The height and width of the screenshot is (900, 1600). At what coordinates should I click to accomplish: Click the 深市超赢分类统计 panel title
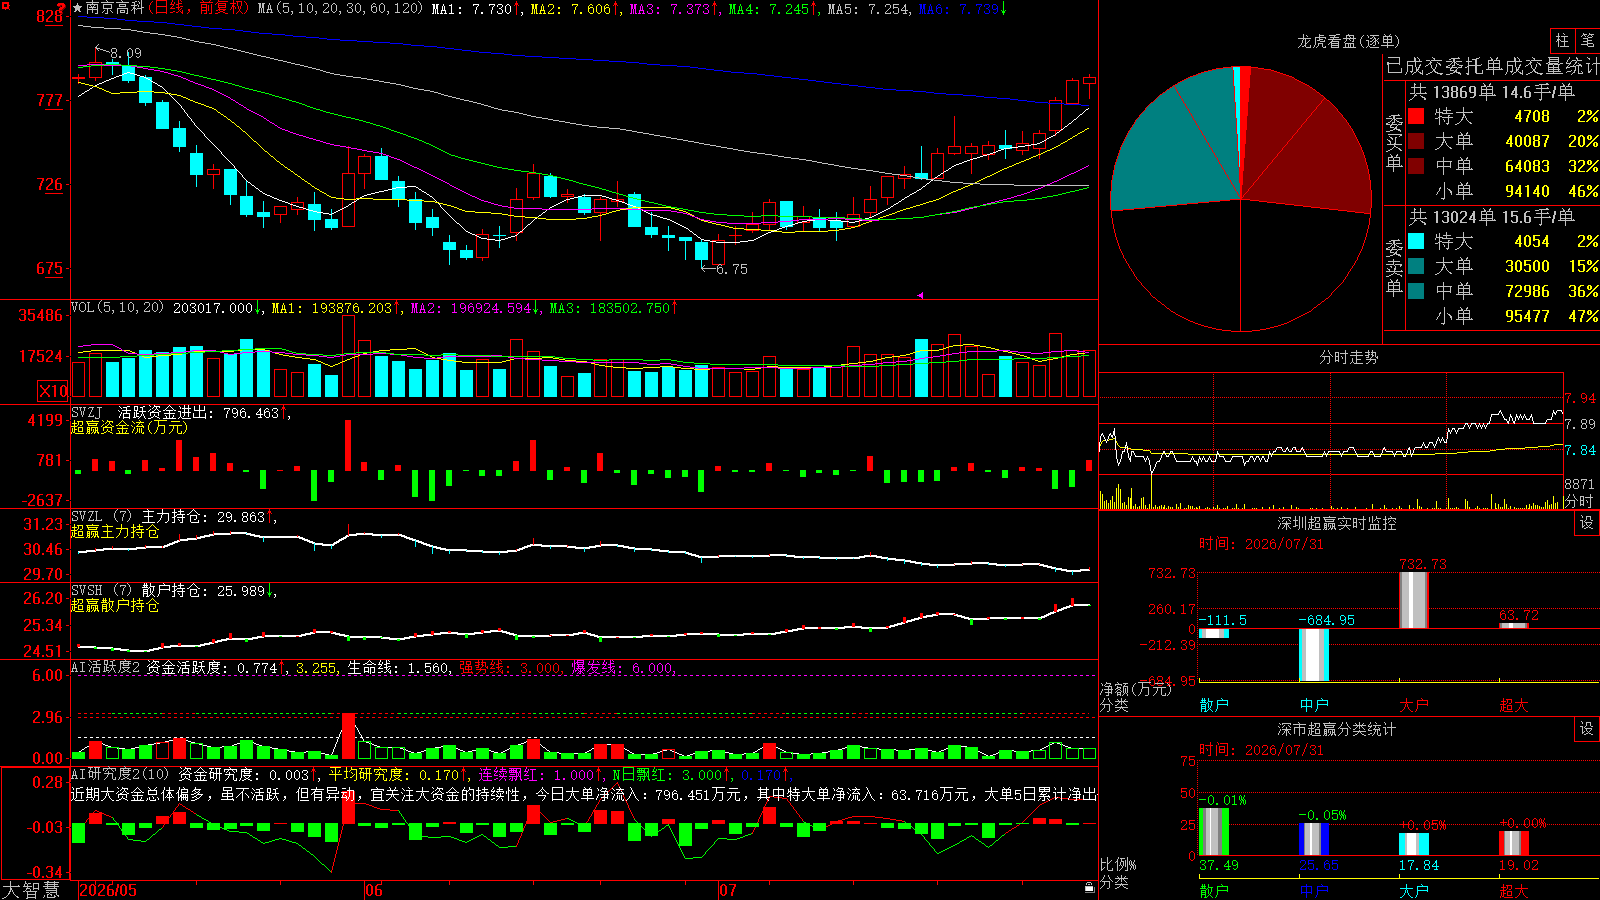pyautogui.click(x=1336, y=729)
